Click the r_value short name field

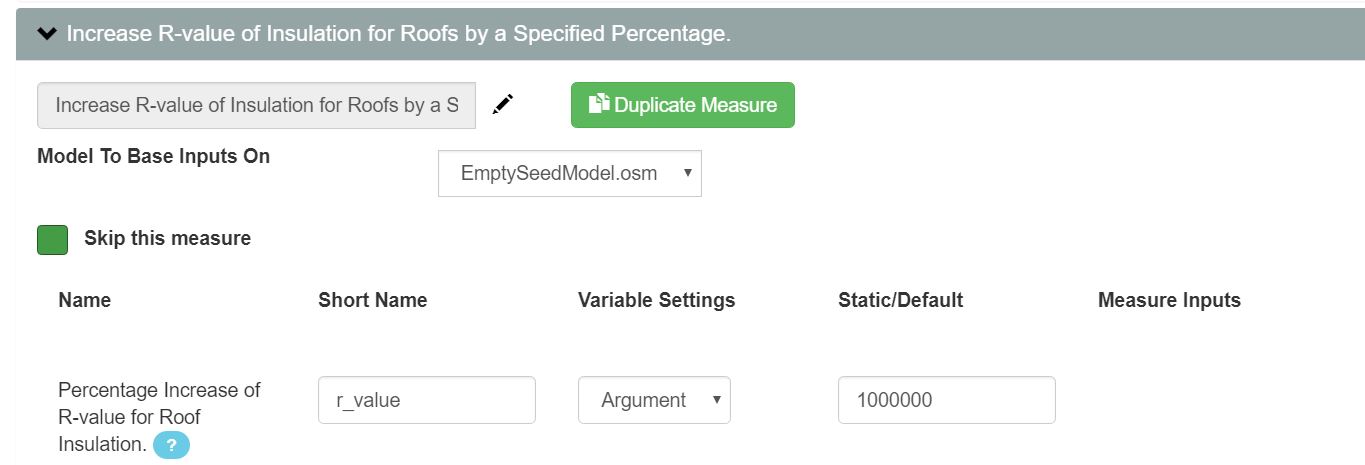(427, 400)
